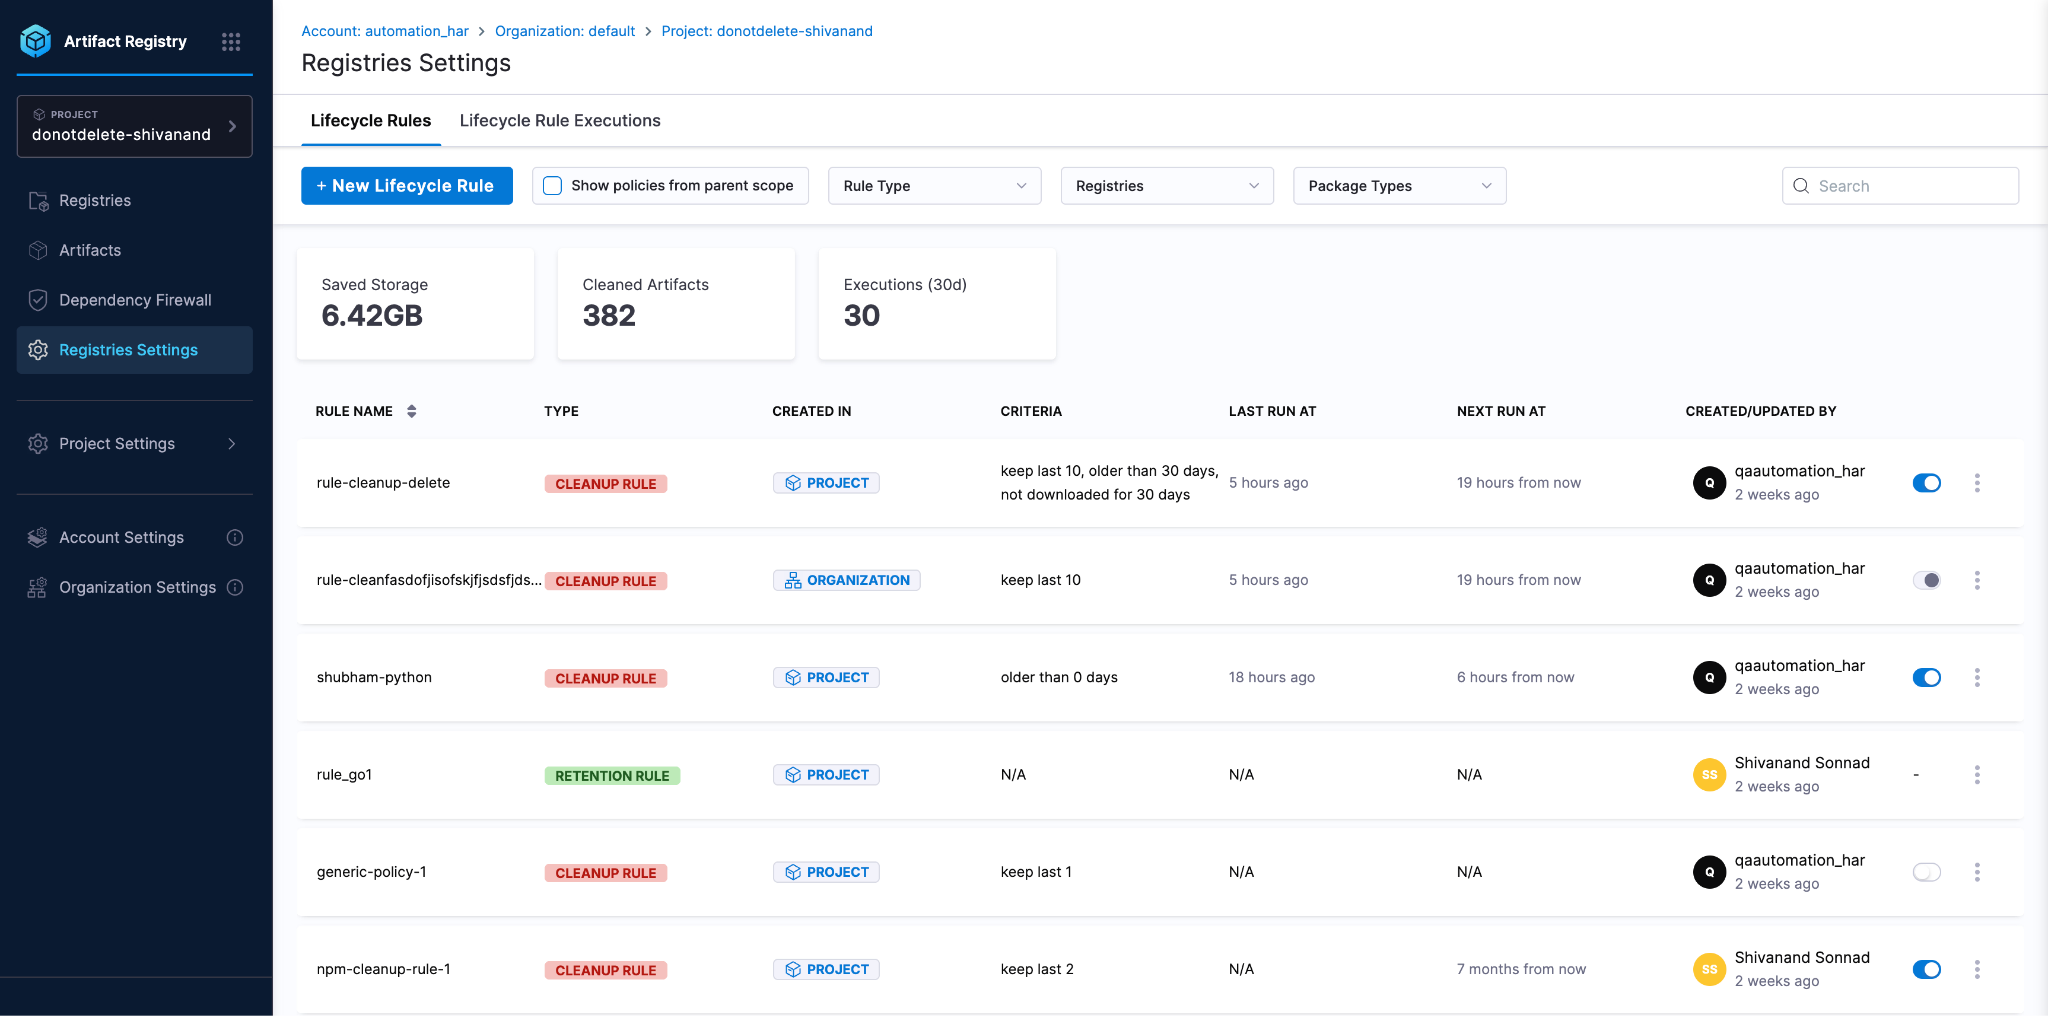Follow the Organization: default breadcrumb link

pos(565,31)
